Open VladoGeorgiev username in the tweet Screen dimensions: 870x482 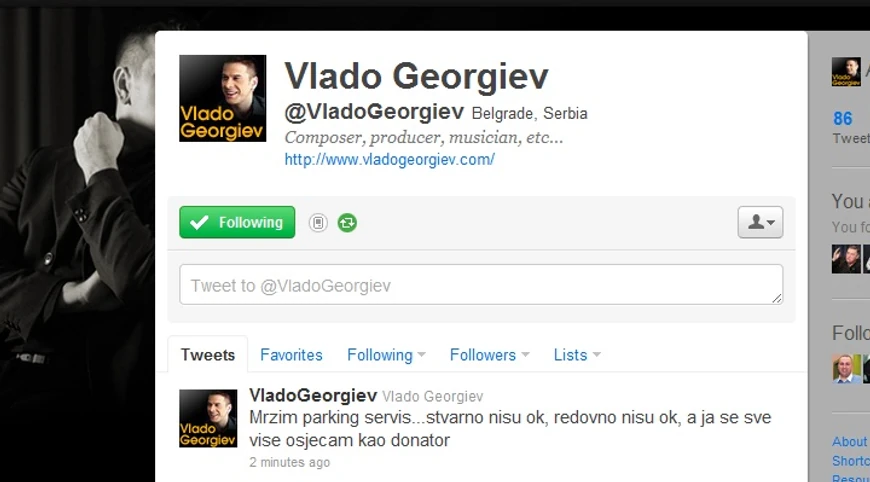313,395
